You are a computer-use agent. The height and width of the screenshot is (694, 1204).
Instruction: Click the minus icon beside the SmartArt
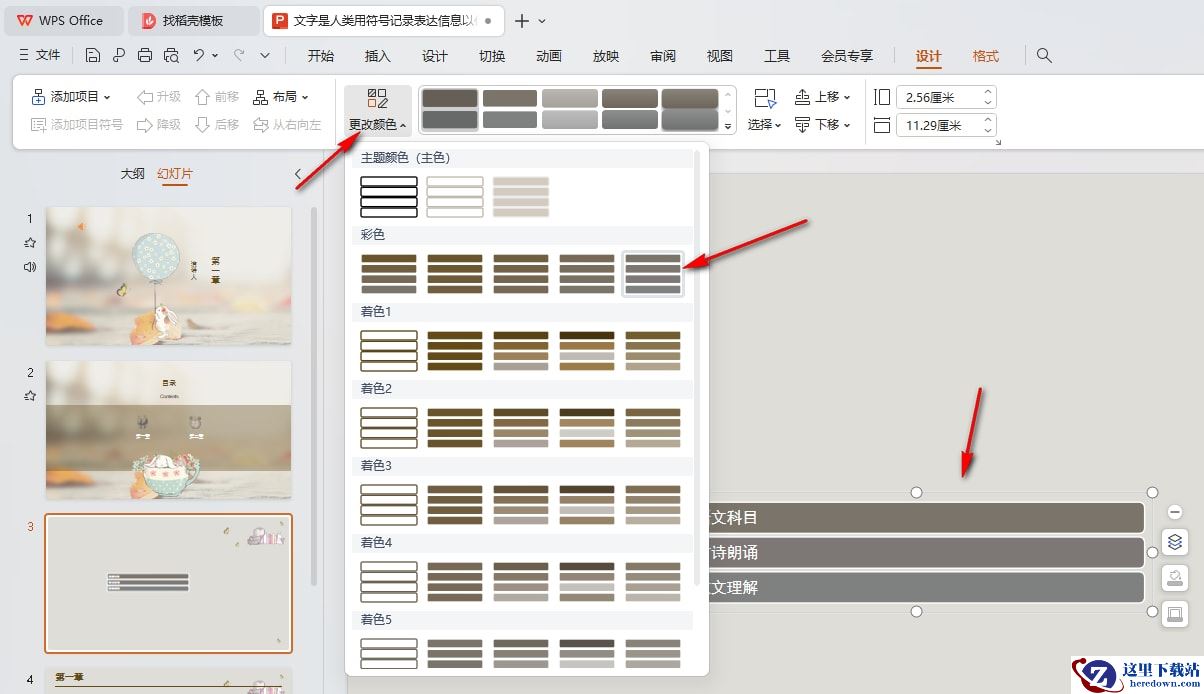pos(1175,513)
